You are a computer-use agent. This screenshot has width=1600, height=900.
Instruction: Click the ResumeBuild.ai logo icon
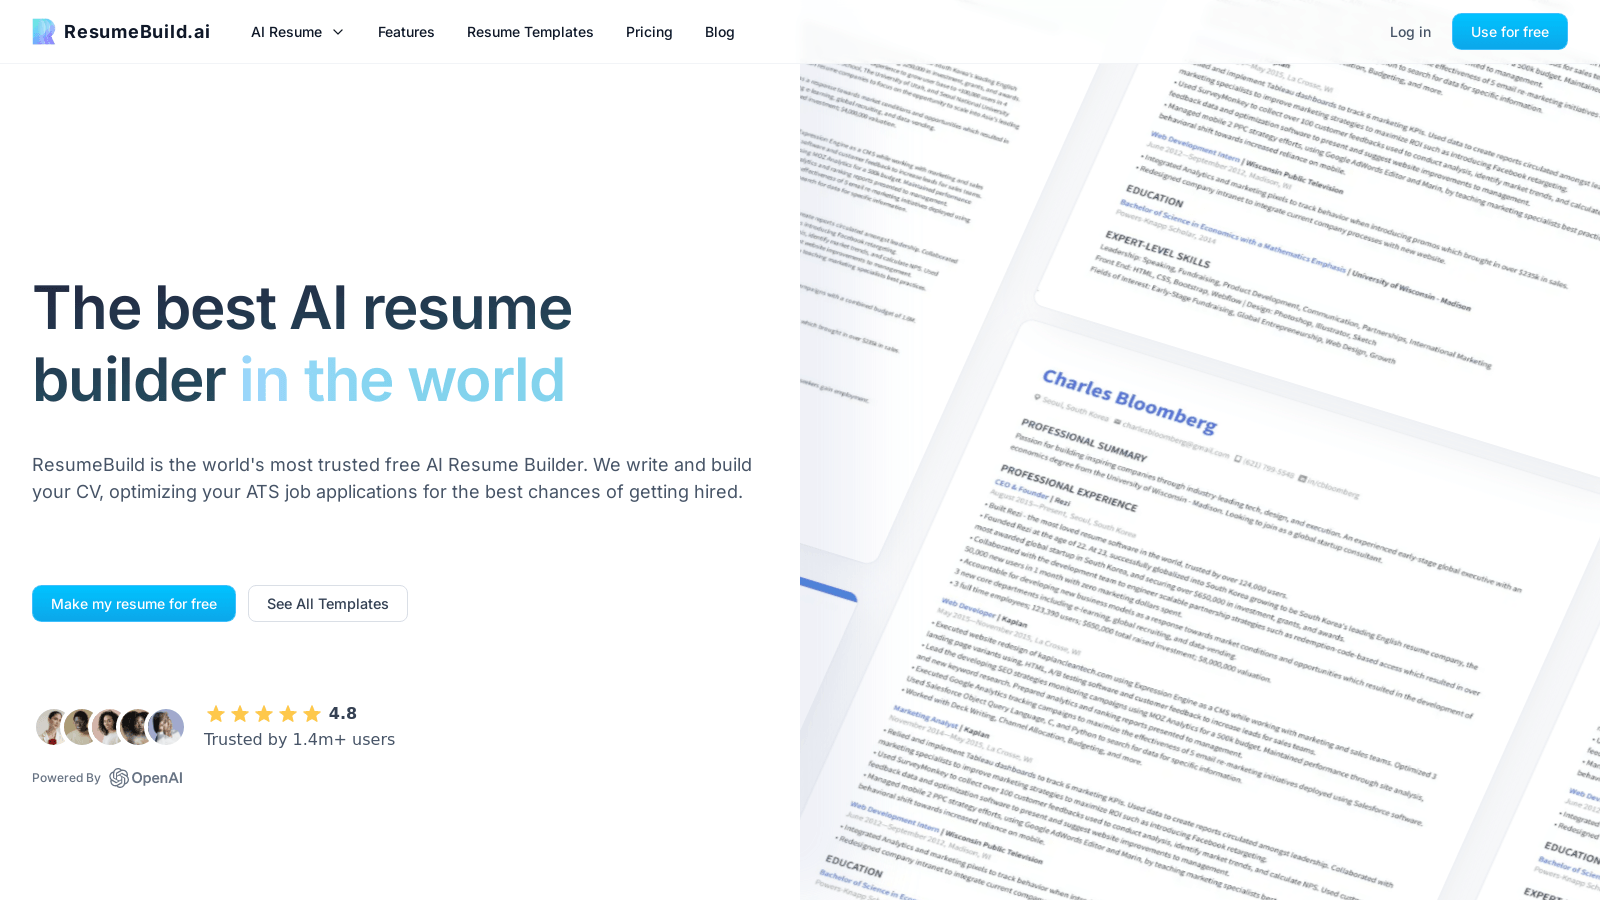[x=44, y=32]
